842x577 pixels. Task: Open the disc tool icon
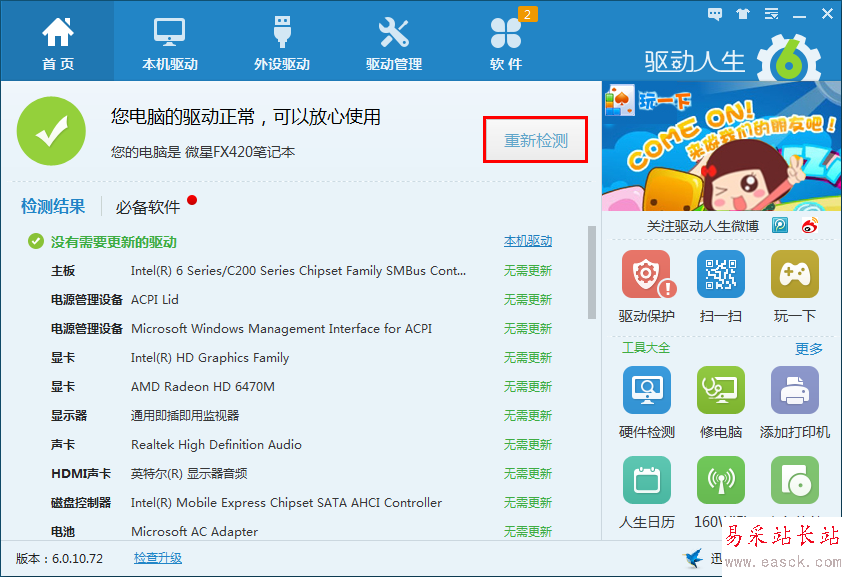pos(795,480)
